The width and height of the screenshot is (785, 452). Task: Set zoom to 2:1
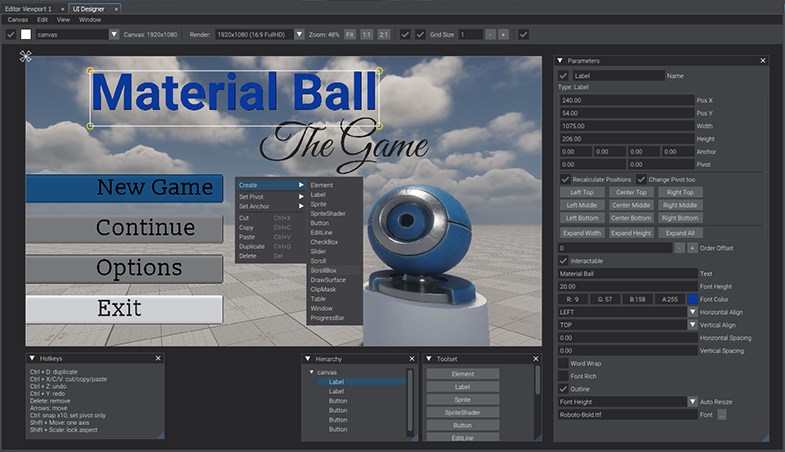click(384, 35)
